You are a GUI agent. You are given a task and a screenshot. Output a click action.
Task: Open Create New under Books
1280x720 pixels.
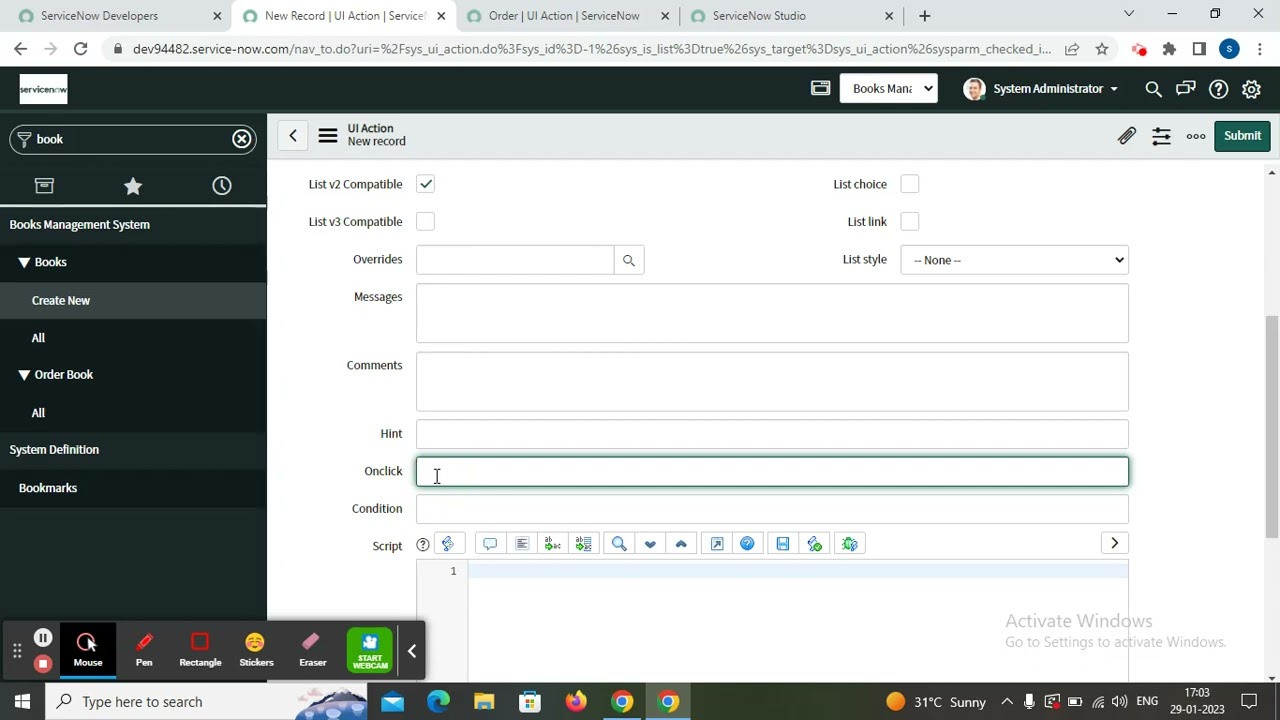pyautogui.click(x=60, y=300)
